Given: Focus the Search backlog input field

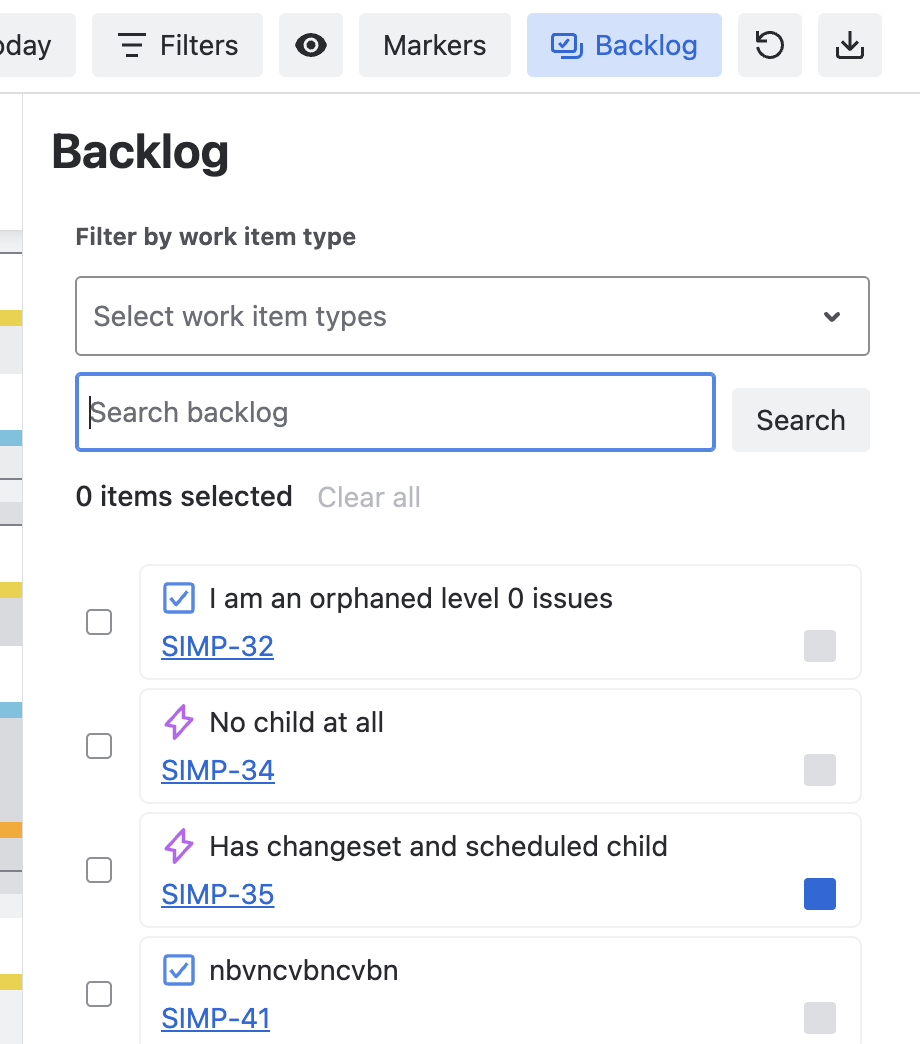Looking at the screenshot, I should [395, 412].
